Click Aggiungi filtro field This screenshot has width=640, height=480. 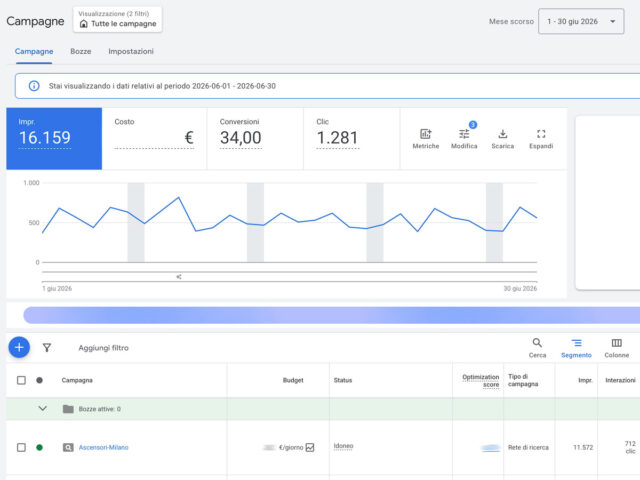click(x=103, y=348)
